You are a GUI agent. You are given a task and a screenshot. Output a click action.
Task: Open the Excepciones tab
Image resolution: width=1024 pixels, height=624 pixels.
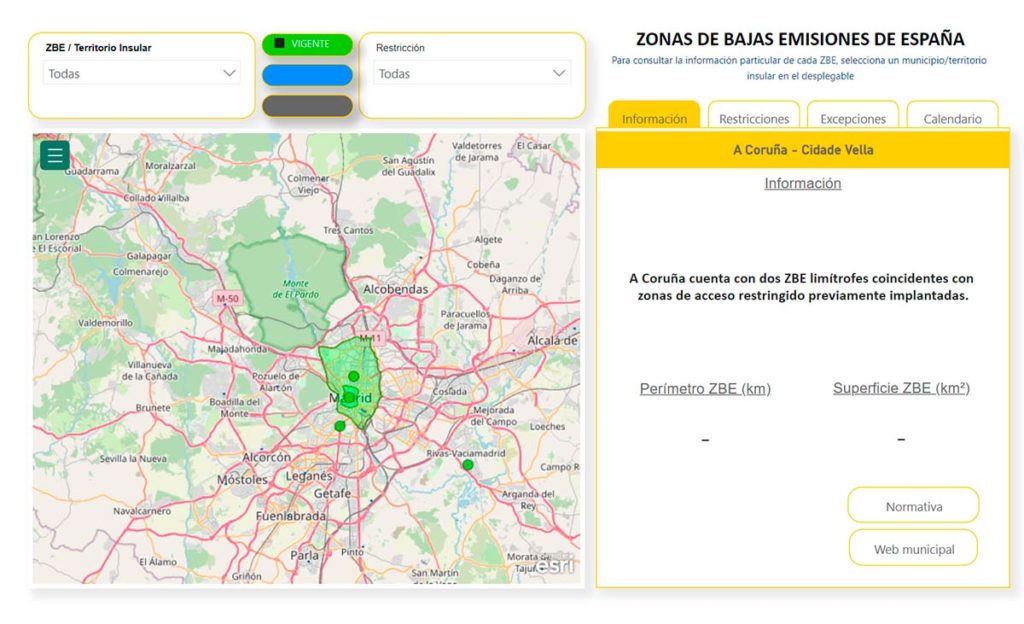coord(852,118)
